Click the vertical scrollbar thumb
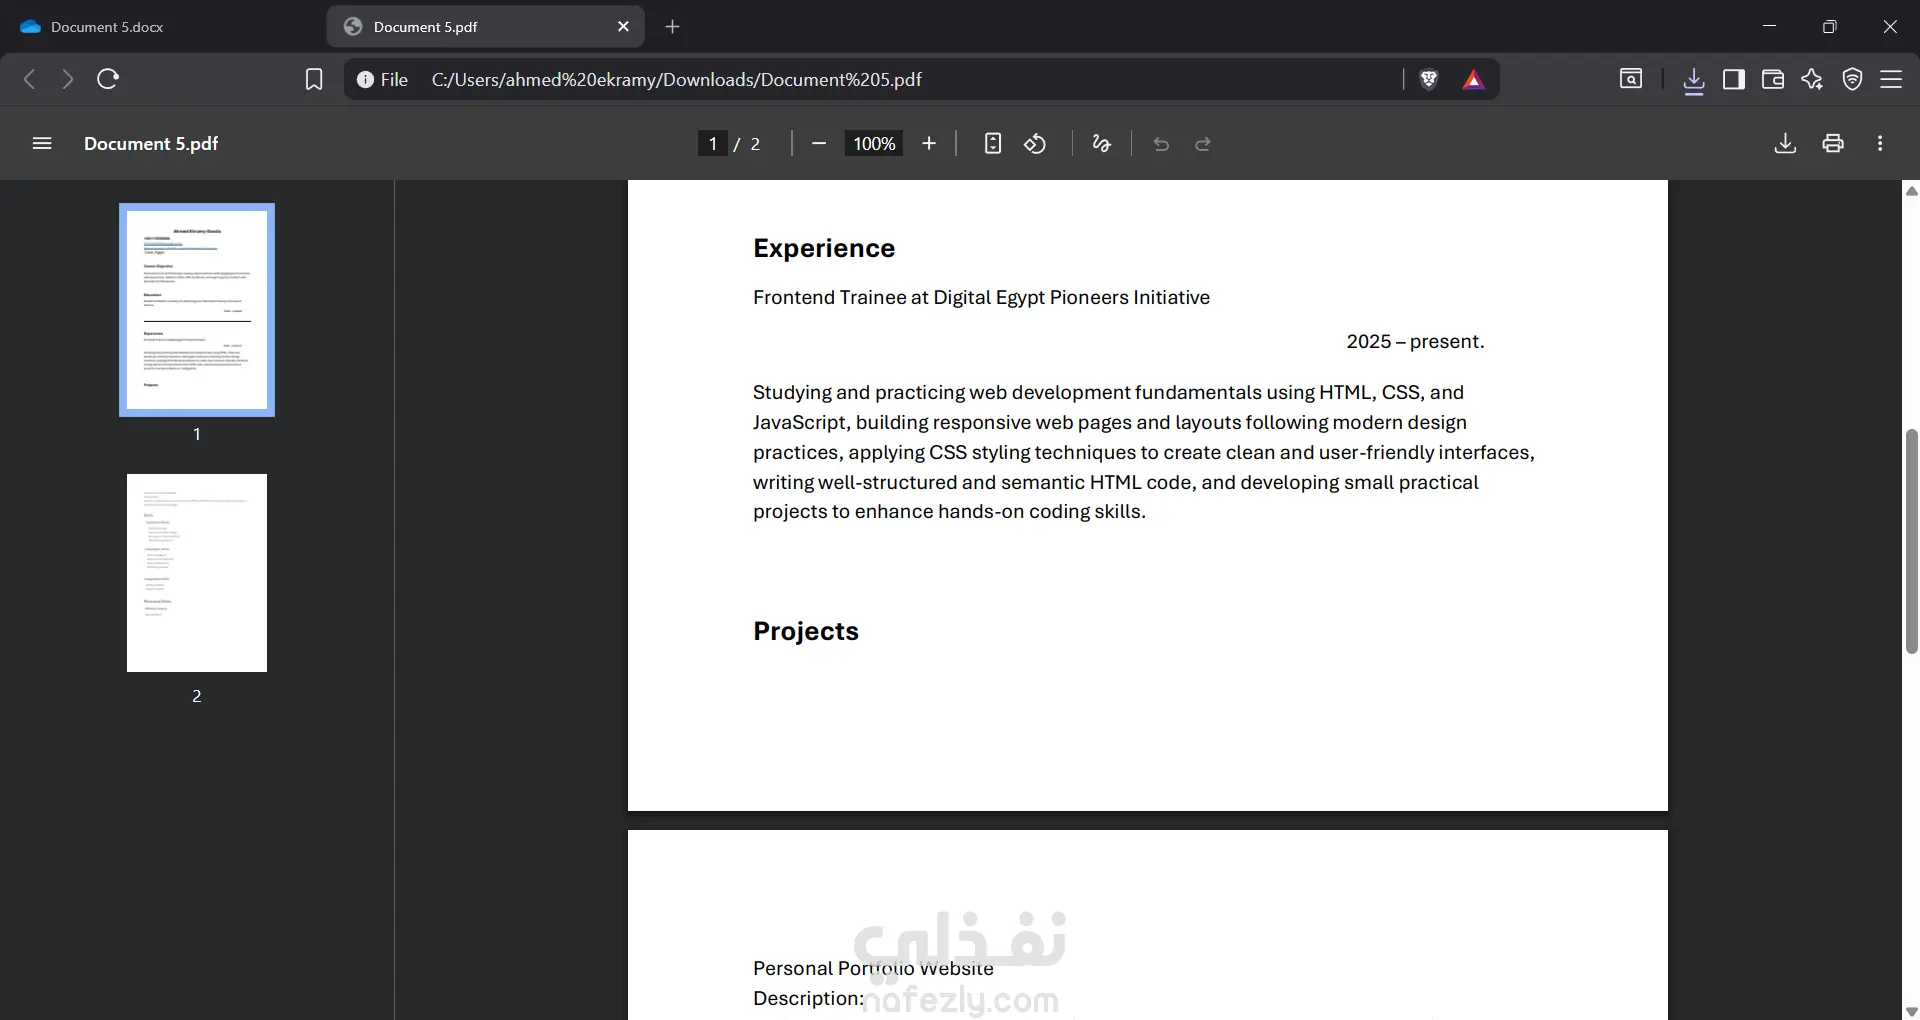This screenshot has height=1020, width=1920. point(1911,541)
